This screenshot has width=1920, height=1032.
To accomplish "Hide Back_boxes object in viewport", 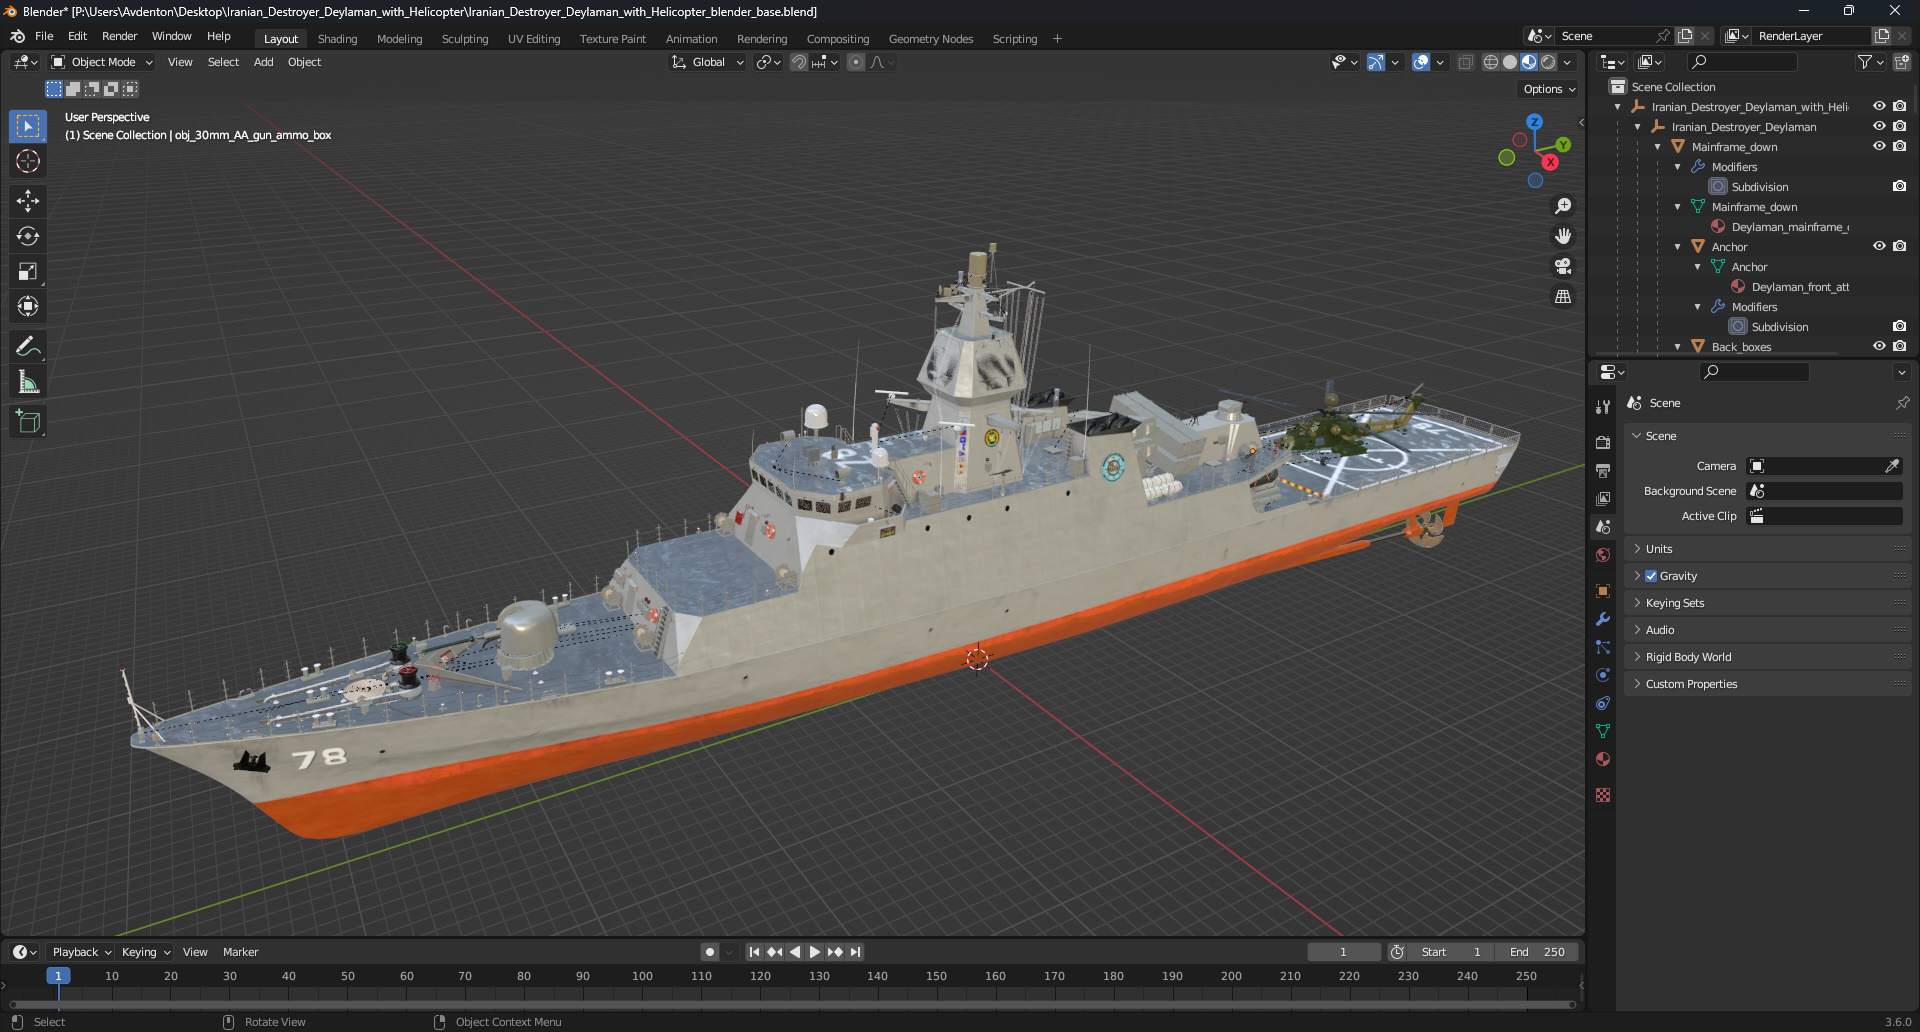I will tap(1879, 346).
